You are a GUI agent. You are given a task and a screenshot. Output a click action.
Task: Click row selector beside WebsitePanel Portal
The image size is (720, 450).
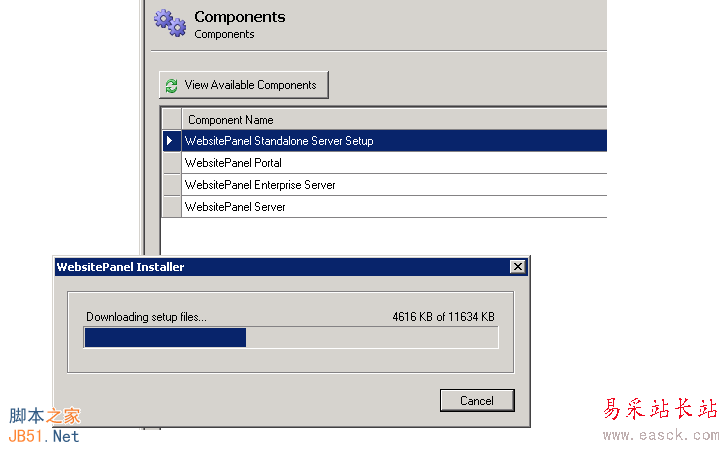[171, 163]
